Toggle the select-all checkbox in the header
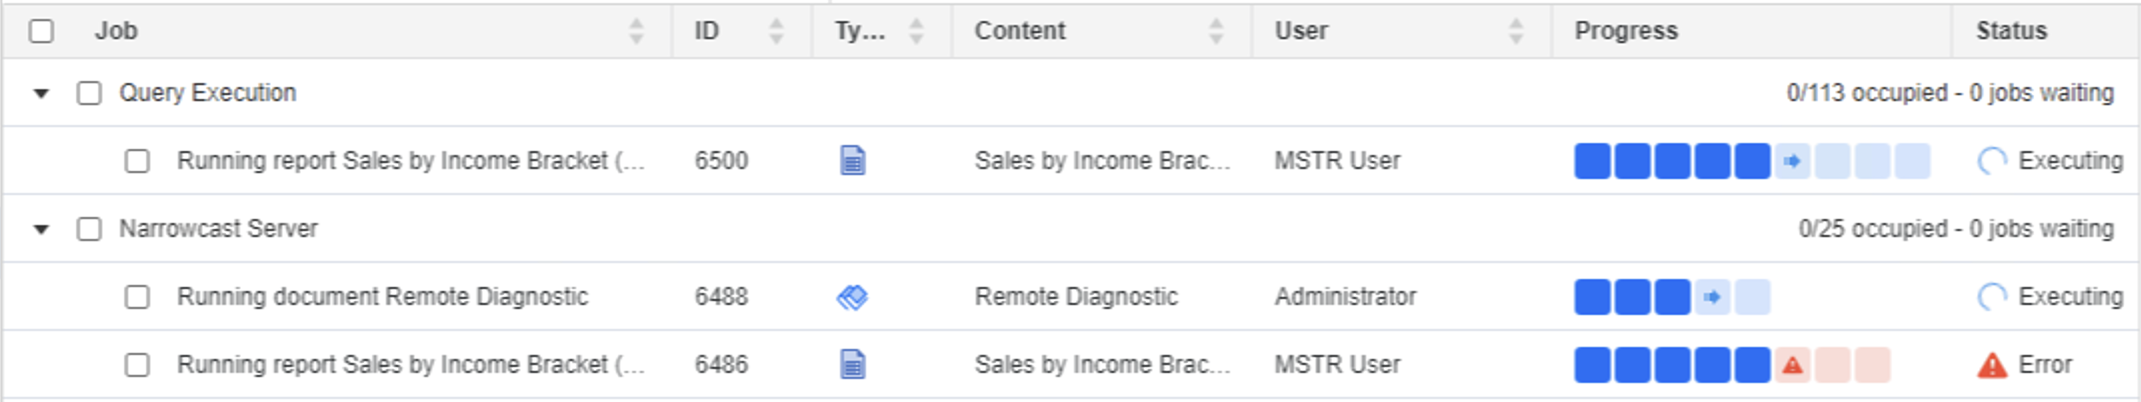Screen dimensions: 2141x402 coord(41,31)
